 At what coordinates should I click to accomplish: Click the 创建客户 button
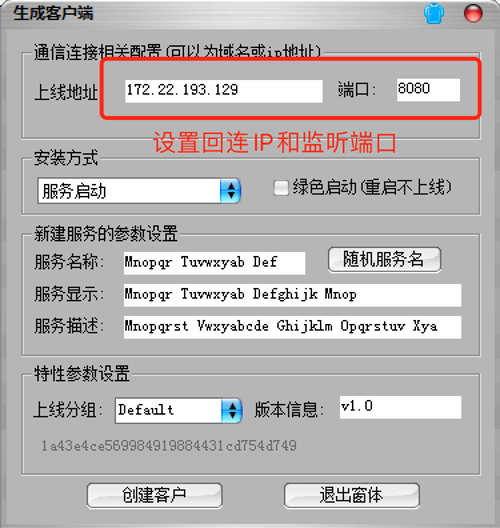click(155, 495)
